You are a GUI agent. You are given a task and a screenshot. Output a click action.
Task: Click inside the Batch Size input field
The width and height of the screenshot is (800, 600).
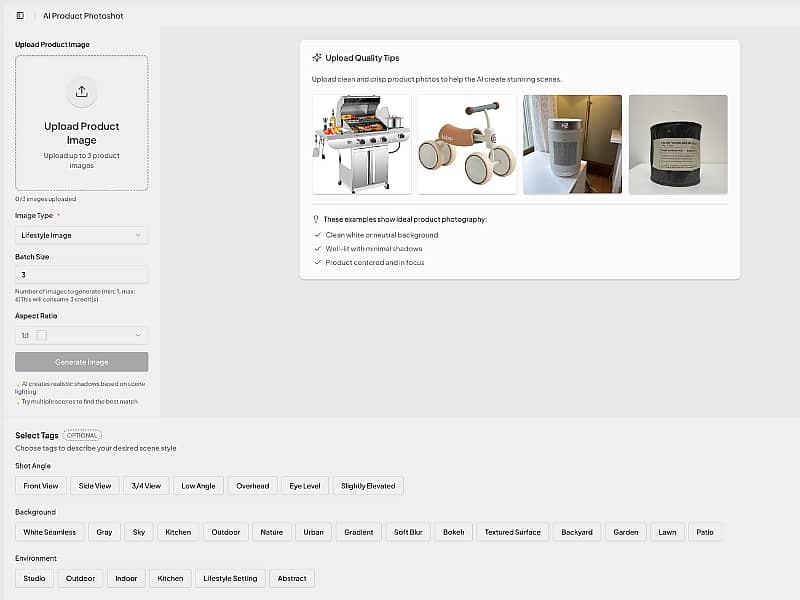81,274
